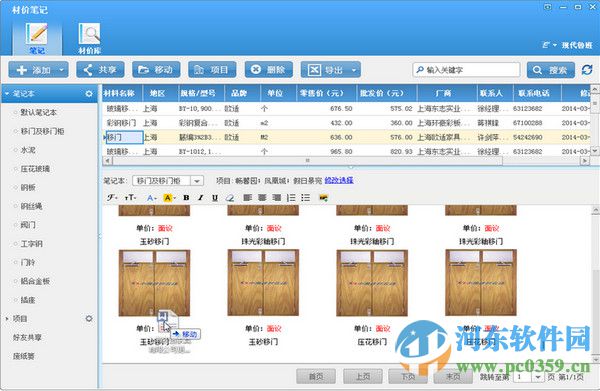The height and width of the screenshot is (391, 600).
Task: Align text left
Action: [248, 198]
